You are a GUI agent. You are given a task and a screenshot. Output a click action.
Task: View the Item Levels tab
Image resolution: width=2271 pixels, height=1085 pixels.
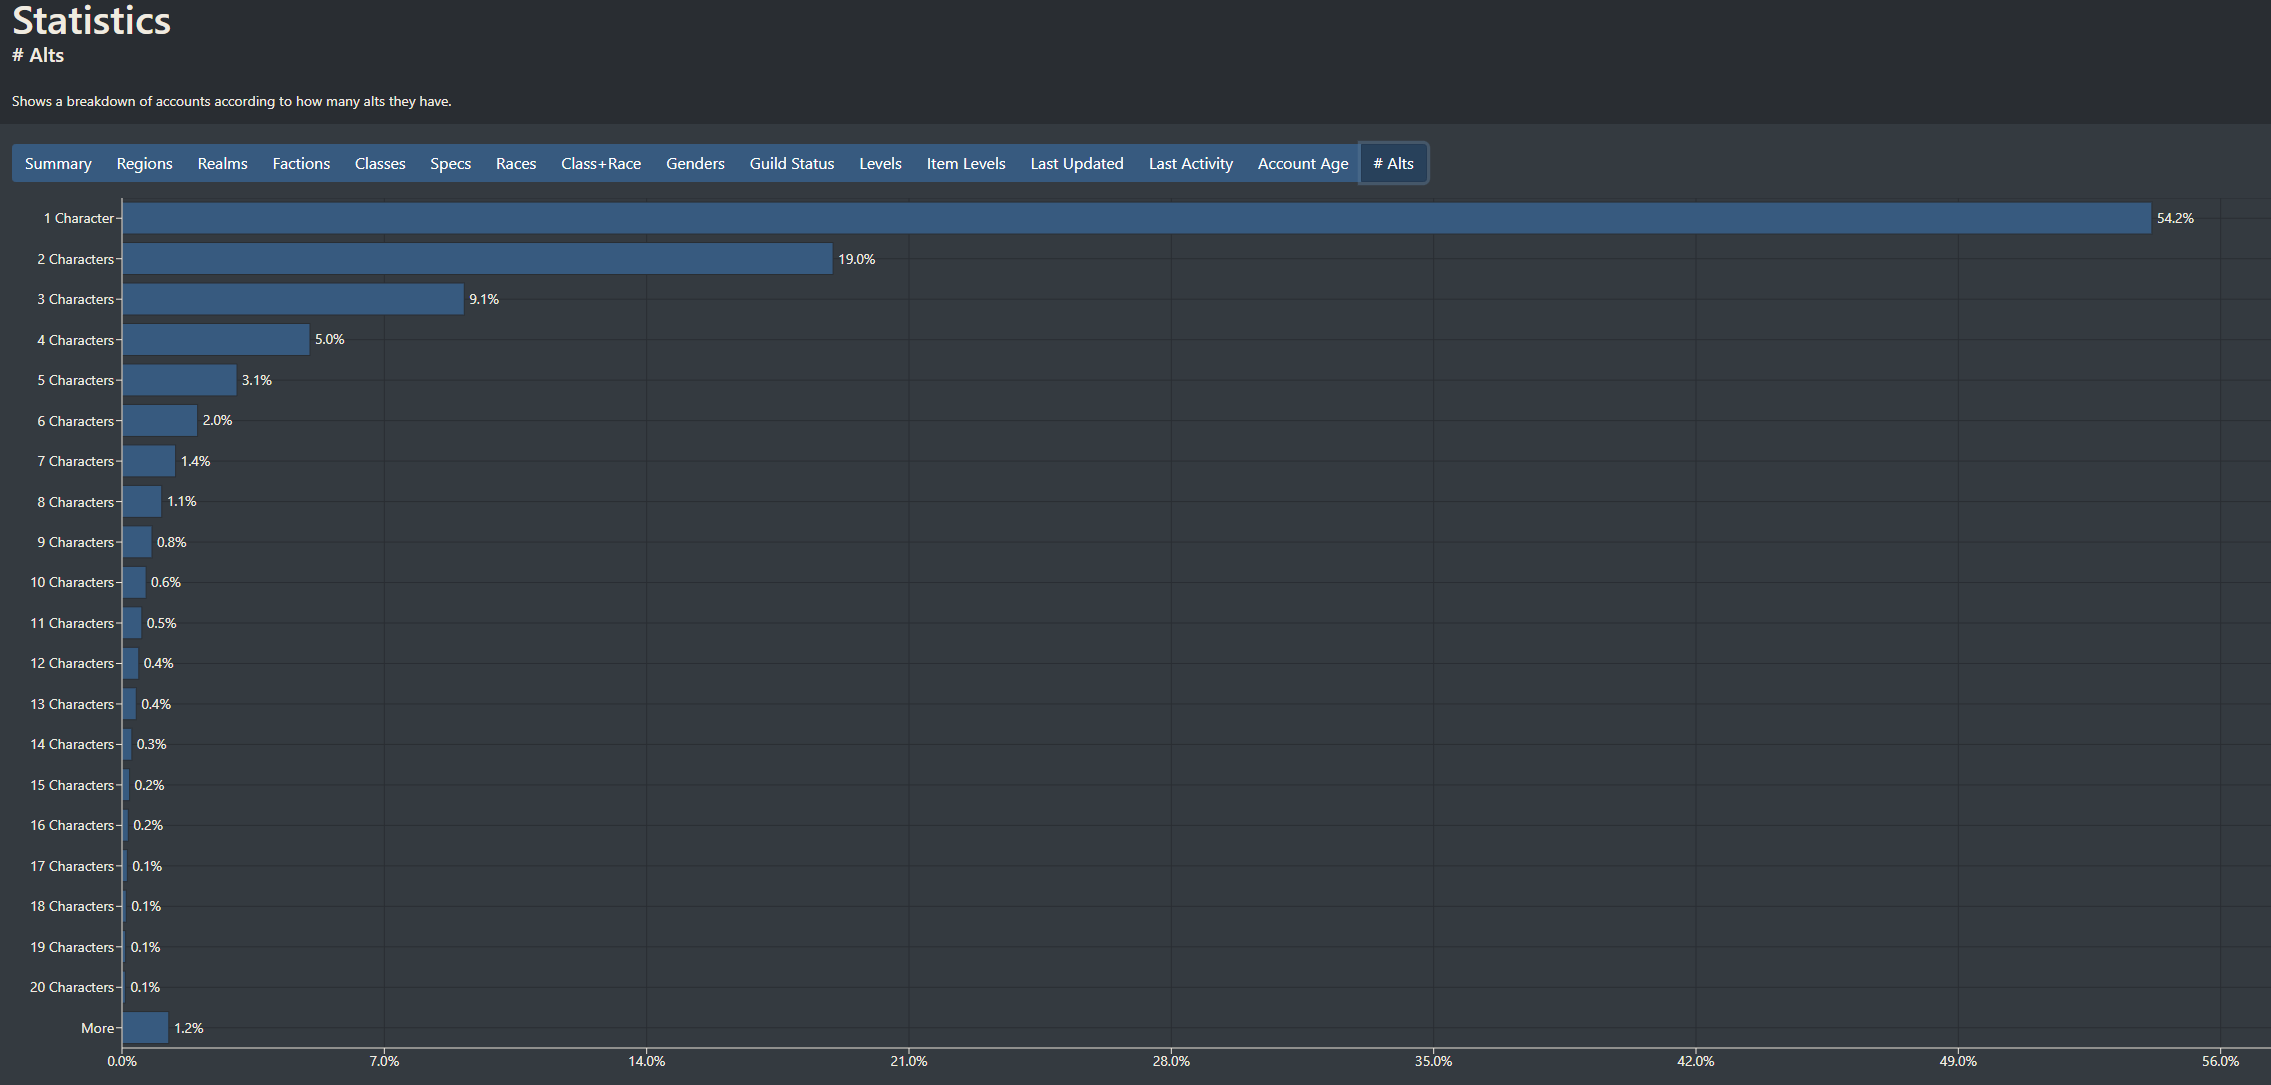(966, 164)
